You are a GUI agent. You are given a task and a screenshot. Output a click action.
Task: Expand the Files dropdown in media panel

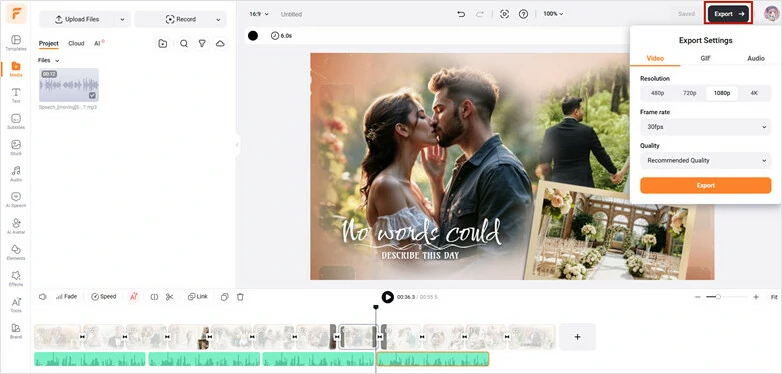click(x=49, y=60)
